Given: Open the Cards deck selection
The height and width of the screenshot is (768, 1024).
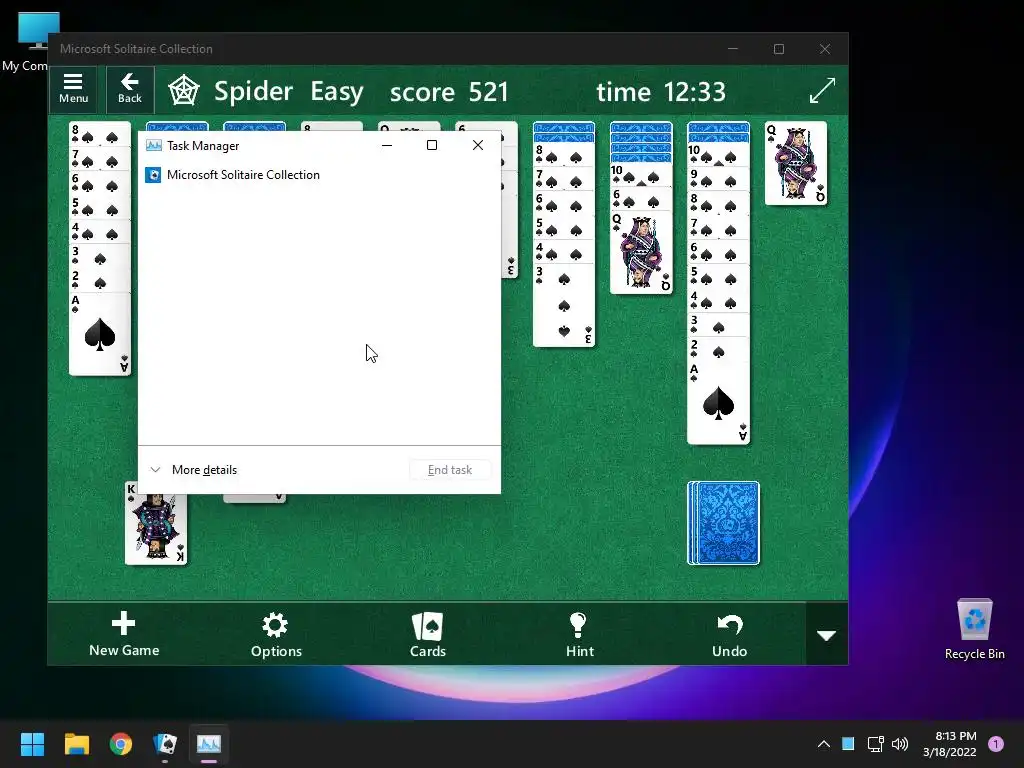Looking at the screenshot, I should tap(428, 635).
